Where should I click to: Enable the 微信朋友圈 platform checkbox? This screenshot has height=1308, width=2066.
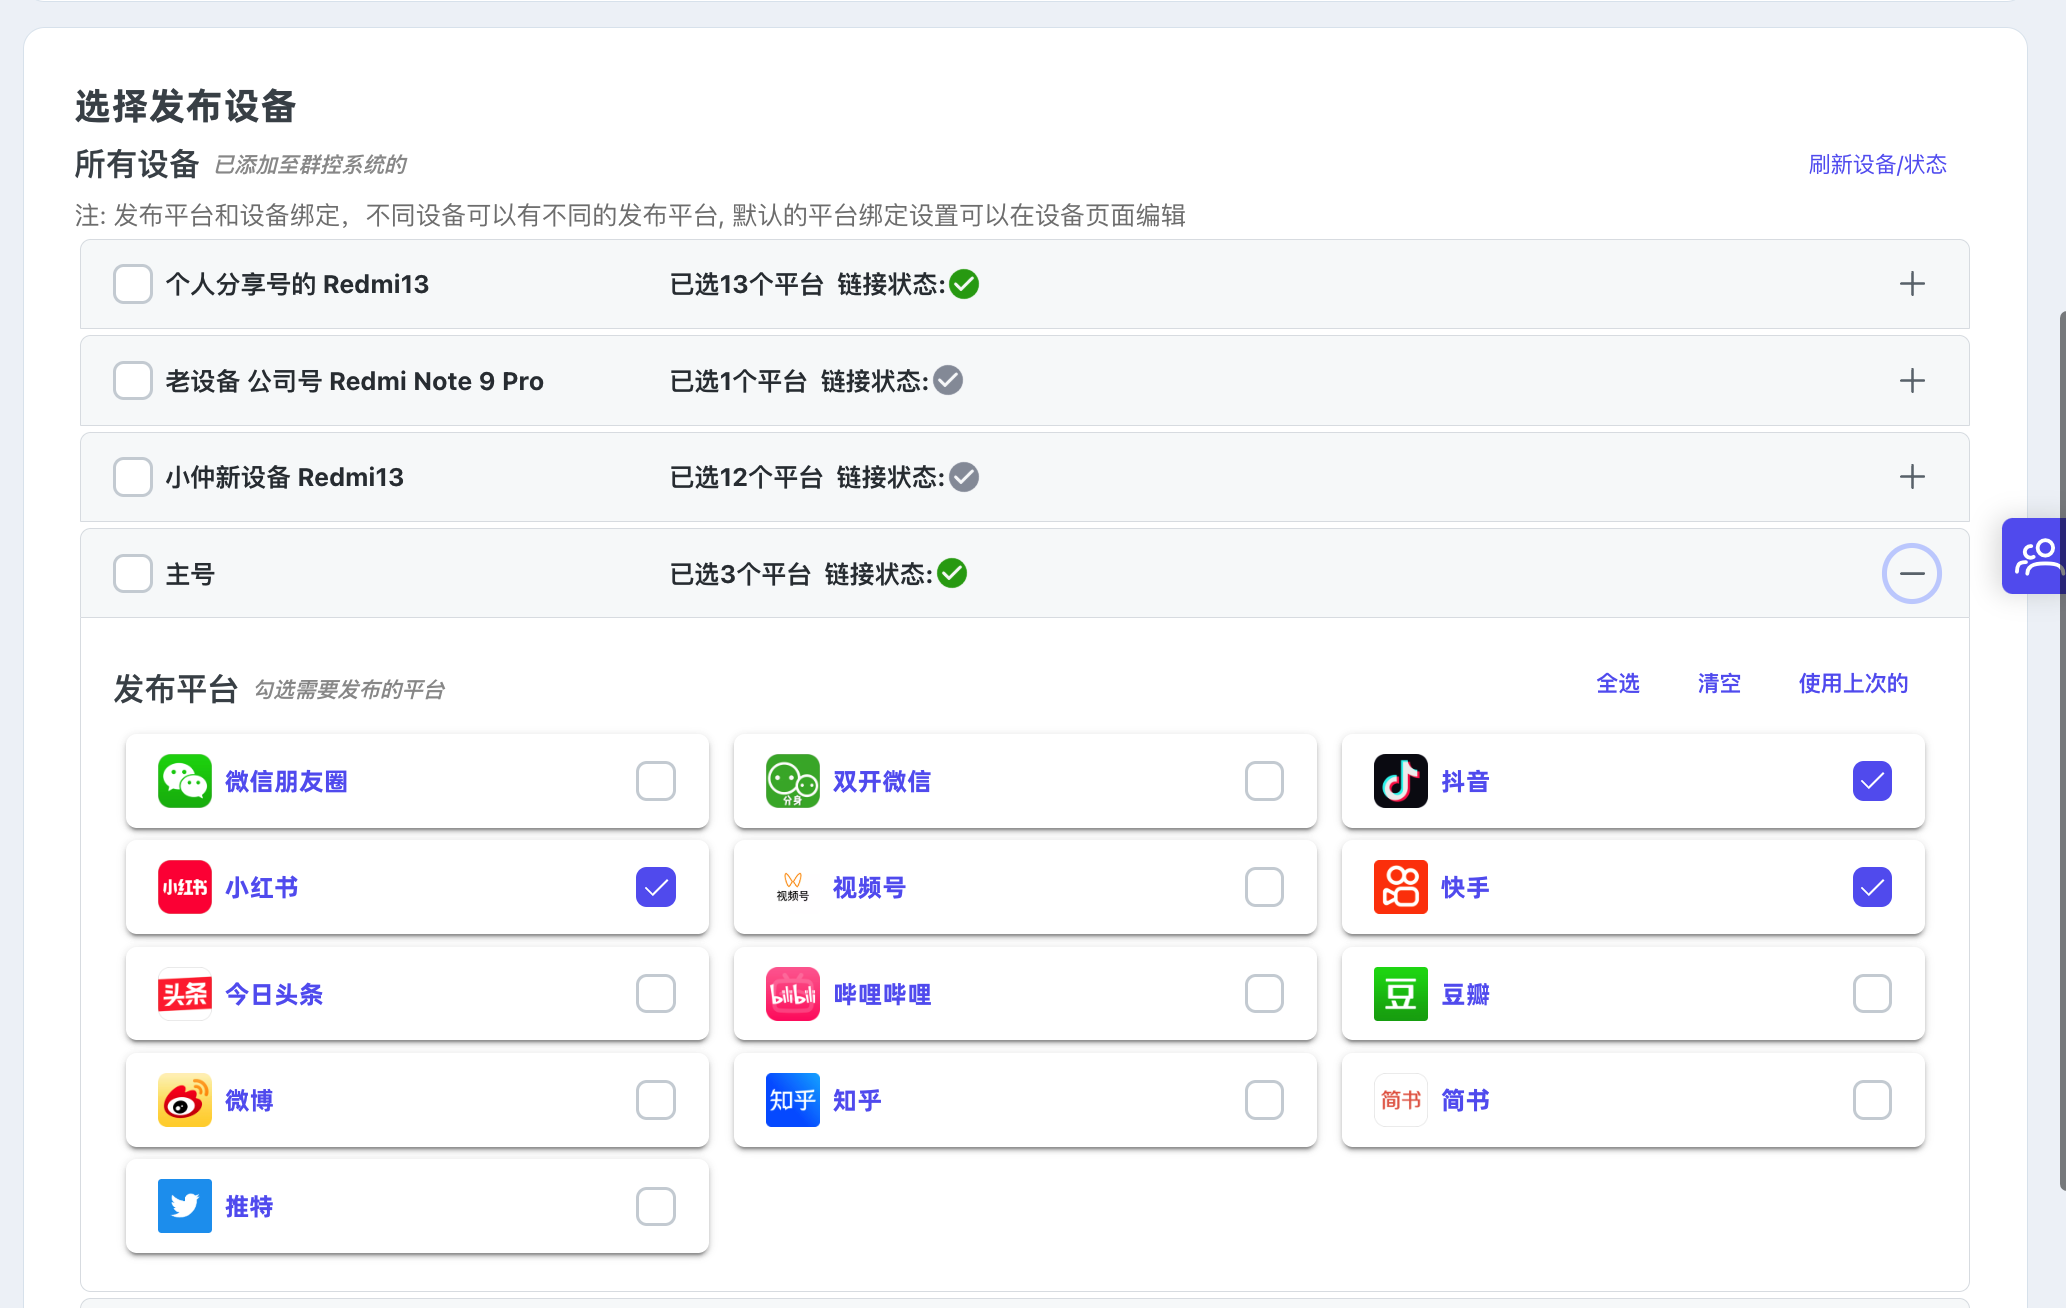point(656,781)
